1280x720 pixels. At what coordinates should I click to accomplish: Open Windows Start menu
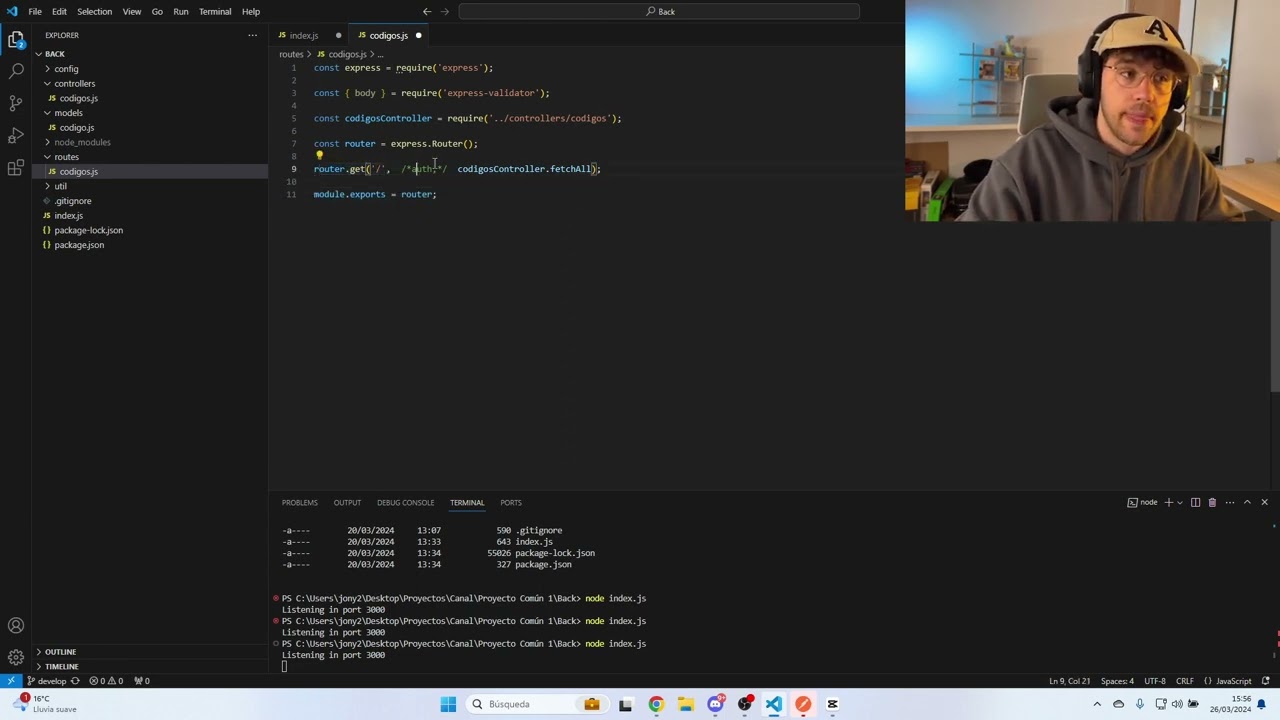(x=448, y=704)
